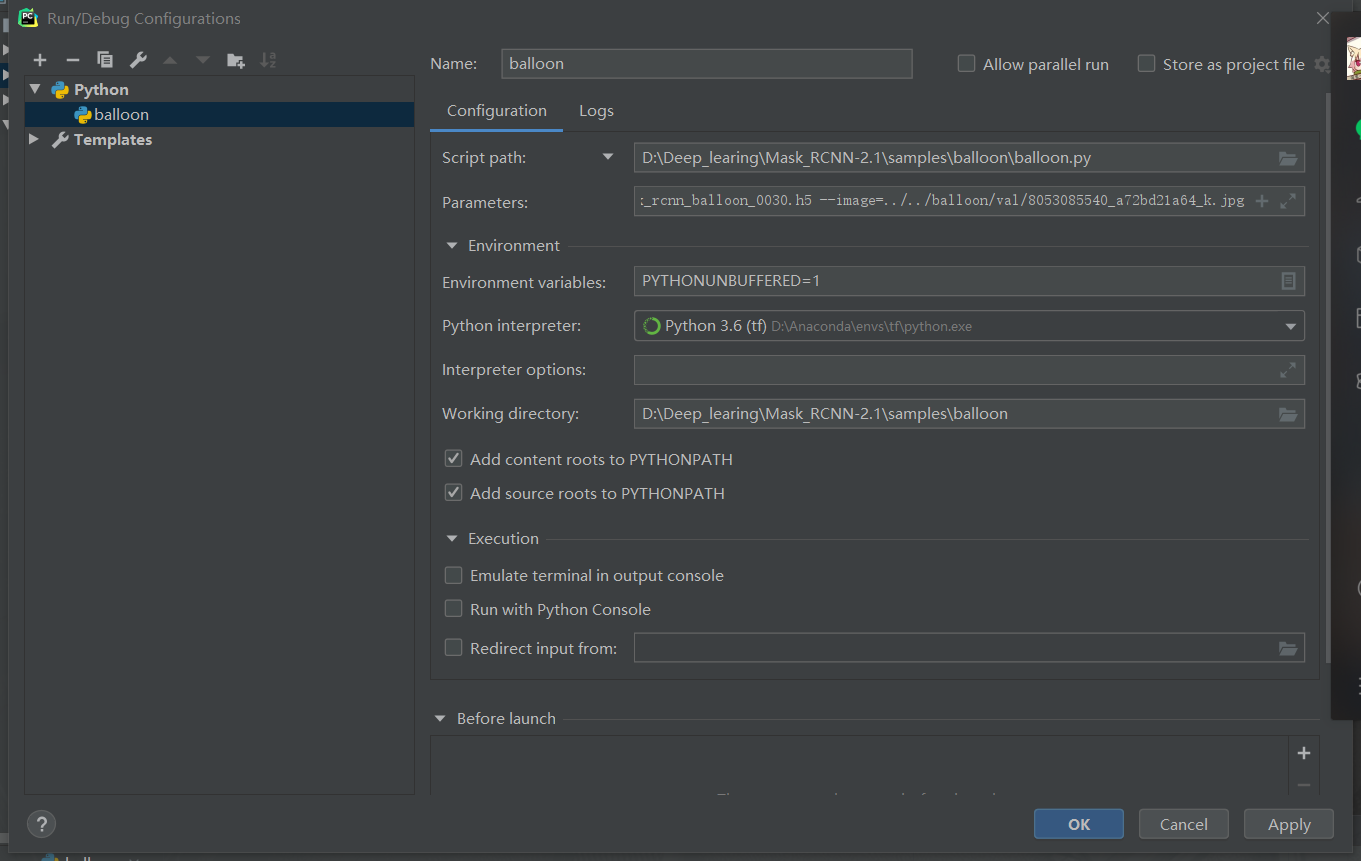
Task: Click the OK button
Action: click(1078, 824)
